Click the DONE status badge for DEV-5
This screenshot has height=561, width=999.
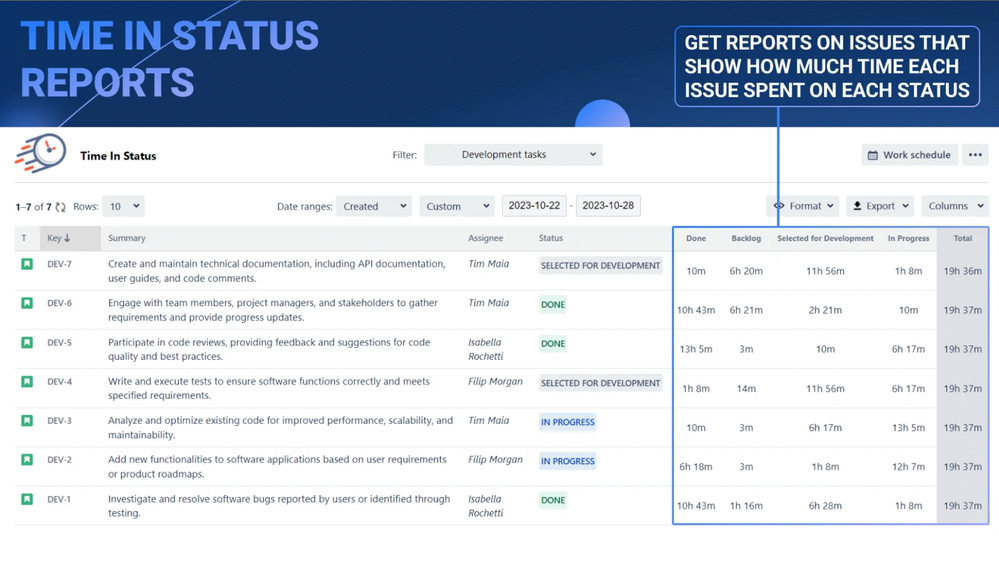pyautogui.click(x=553, y=344)
